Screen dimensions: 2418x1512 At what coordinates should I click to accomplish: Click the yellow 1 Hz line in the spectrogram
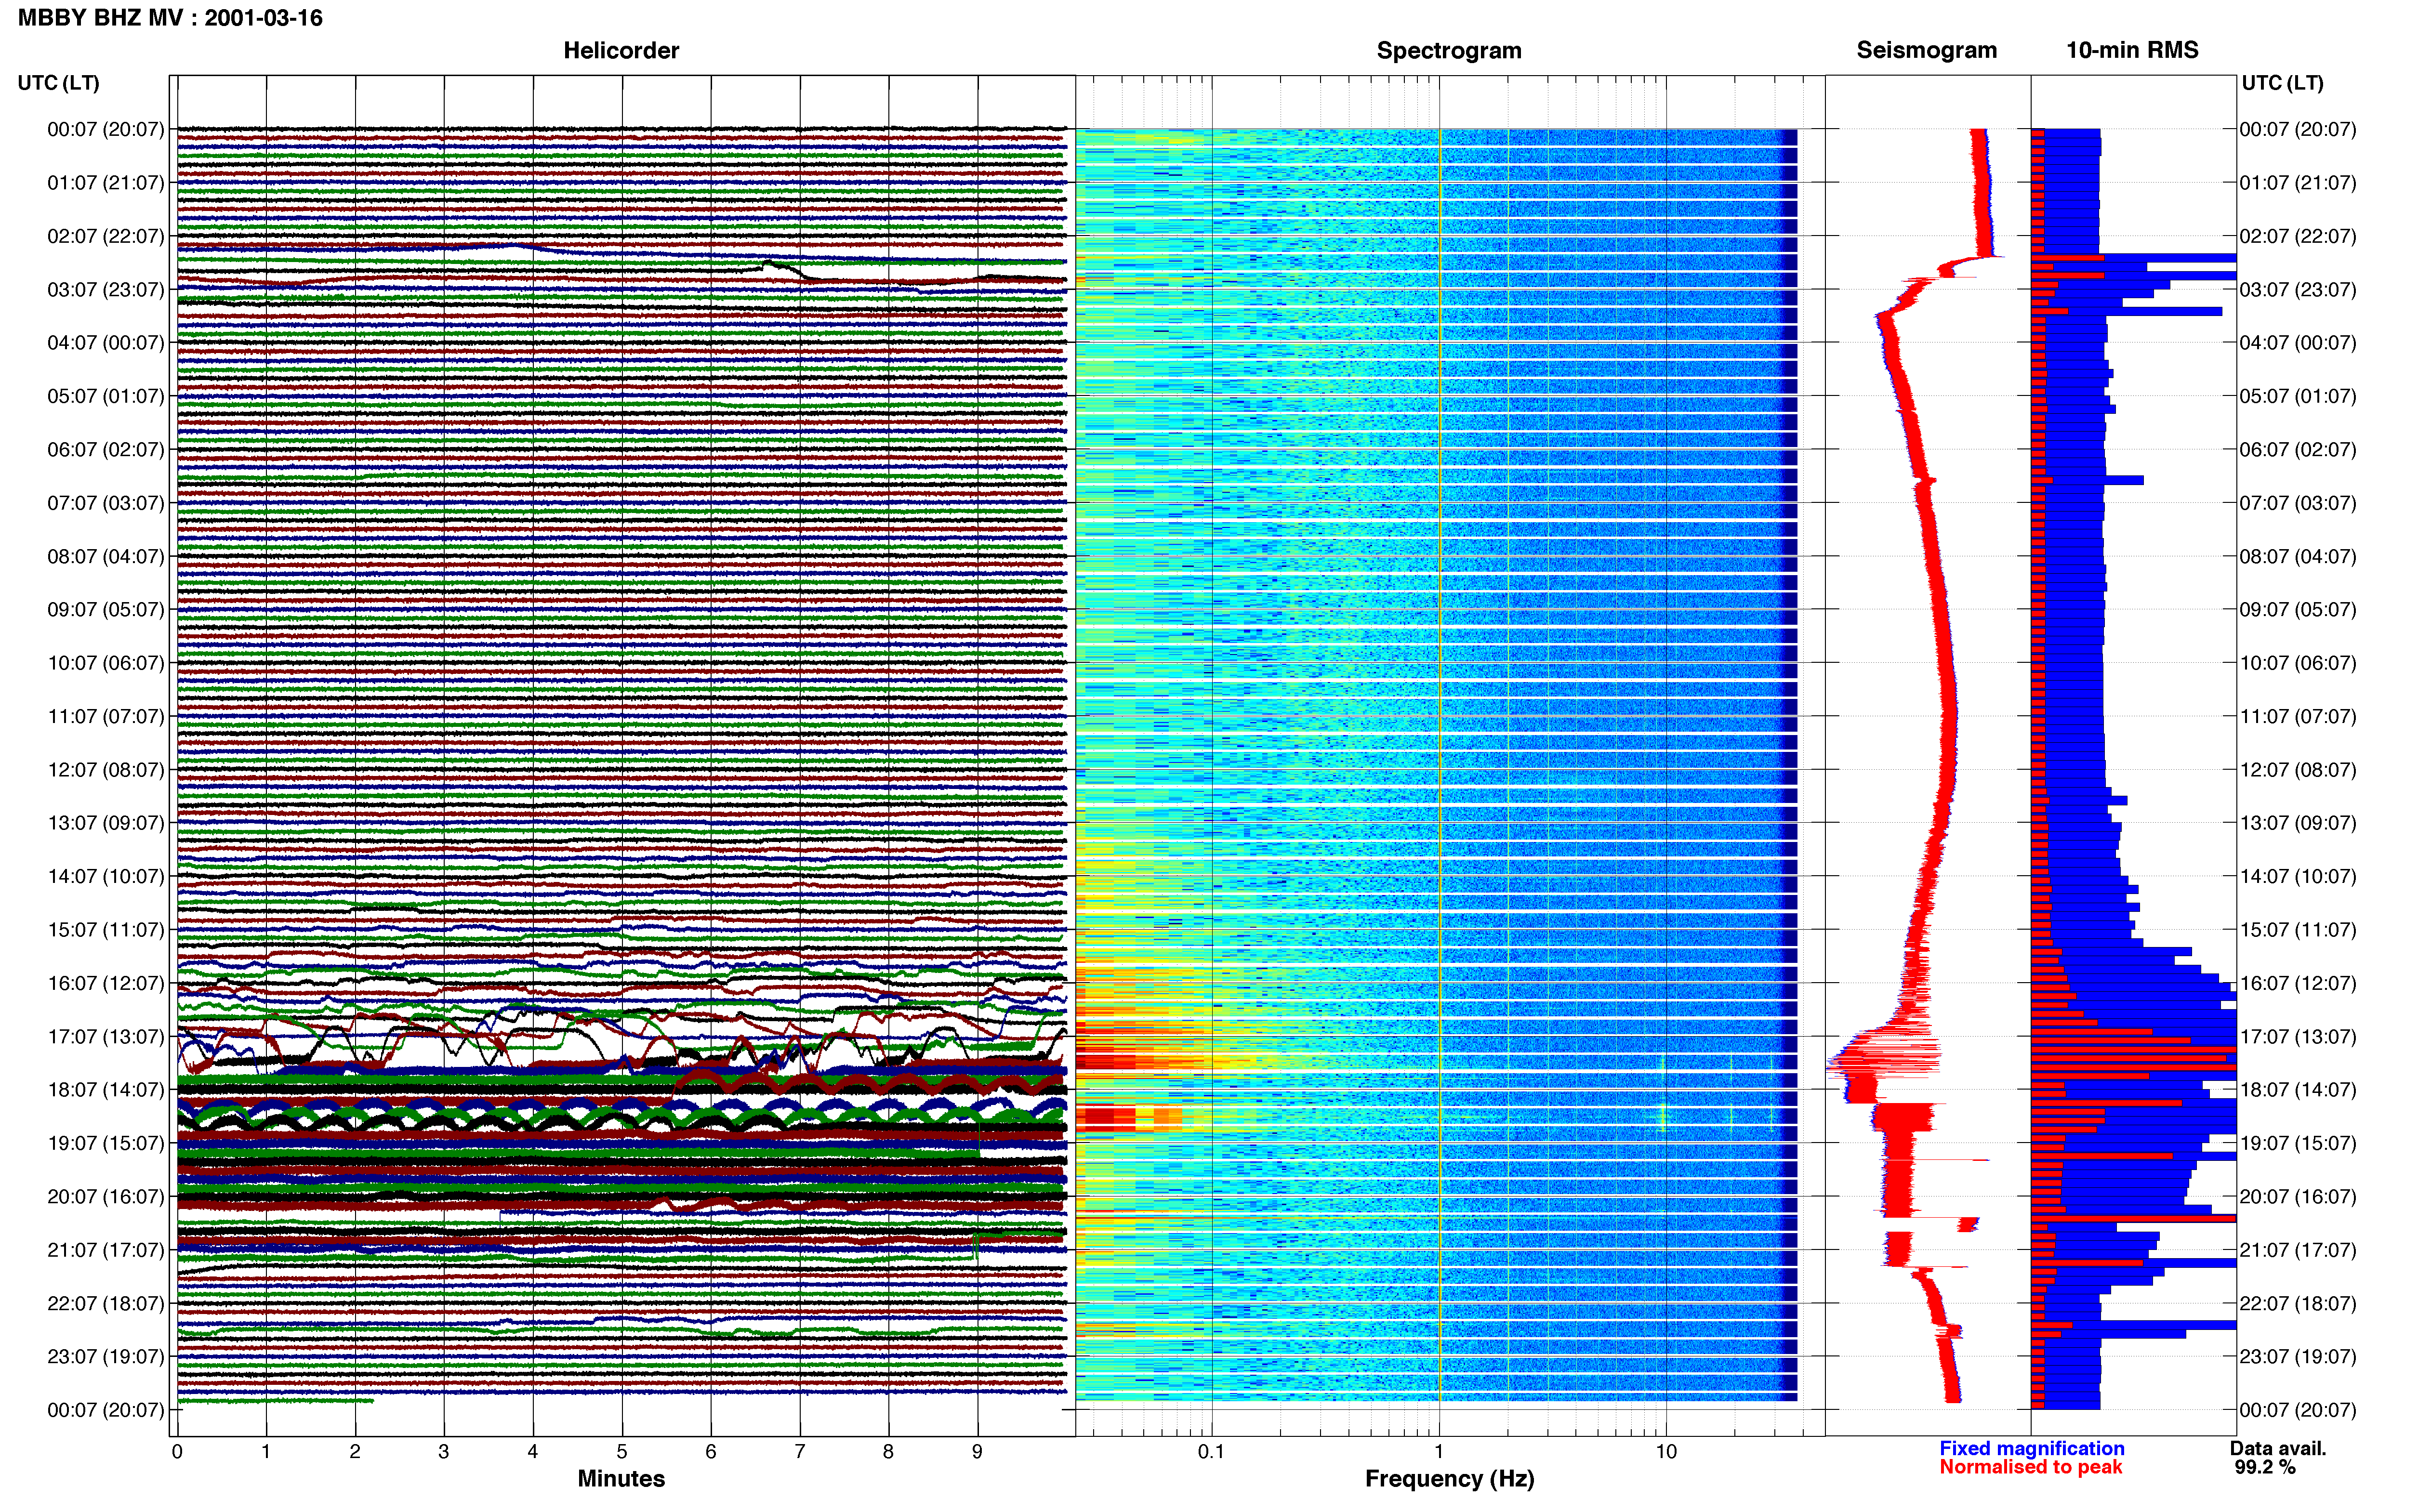[x=1440, y=765]
